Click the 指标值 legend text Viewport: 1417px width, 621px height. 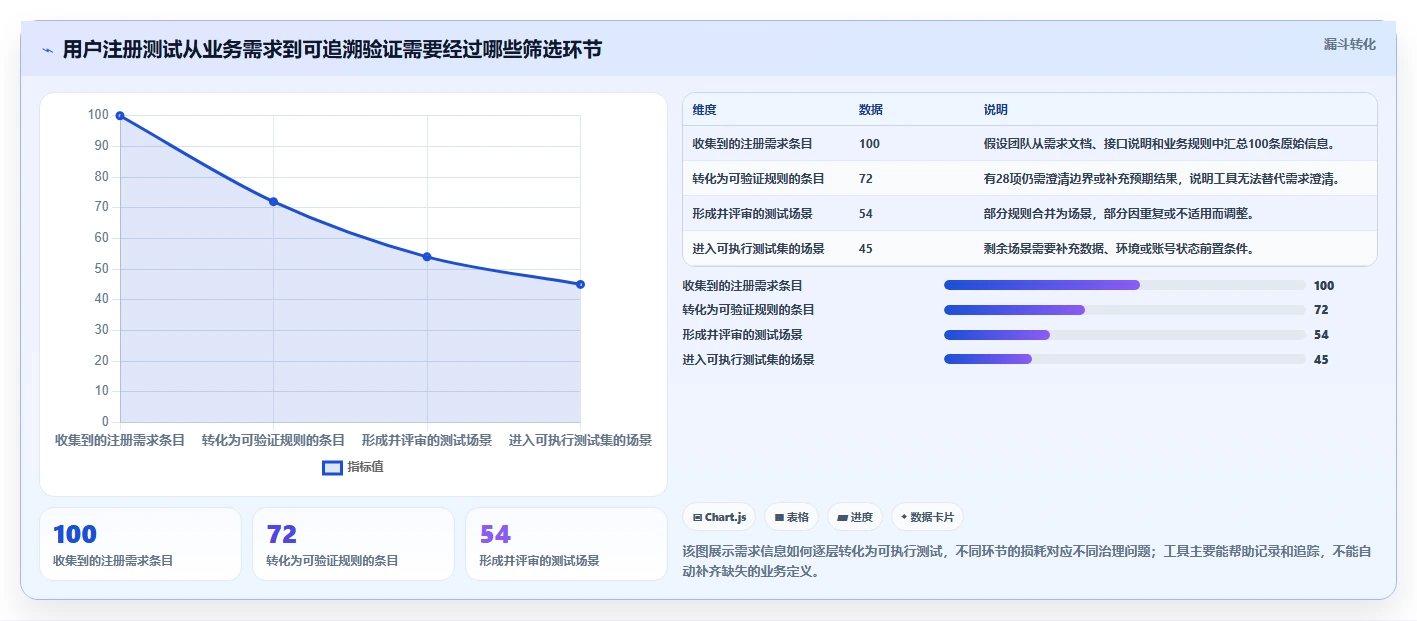coord(365,467)
